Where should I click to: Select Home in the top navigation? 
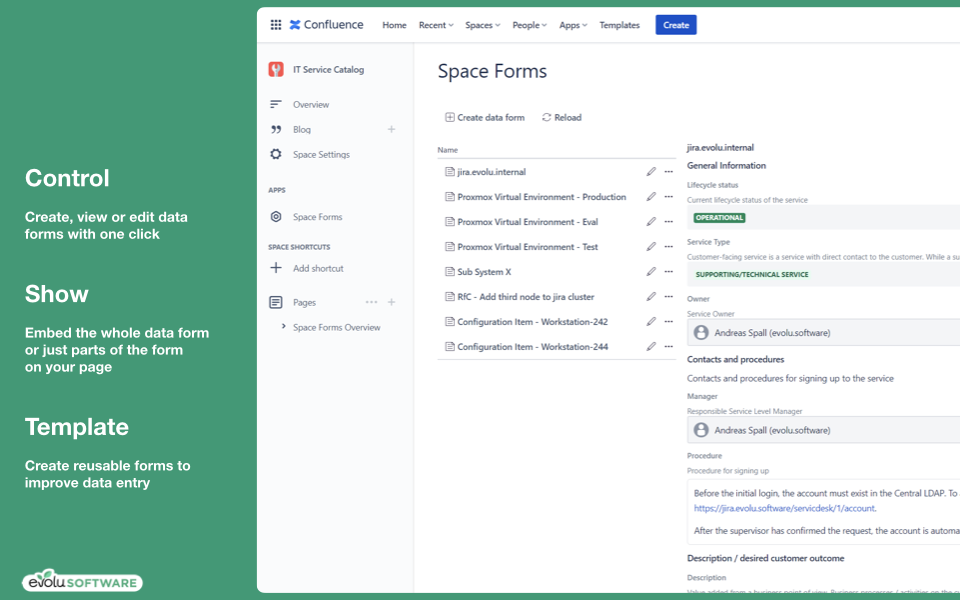394,24
